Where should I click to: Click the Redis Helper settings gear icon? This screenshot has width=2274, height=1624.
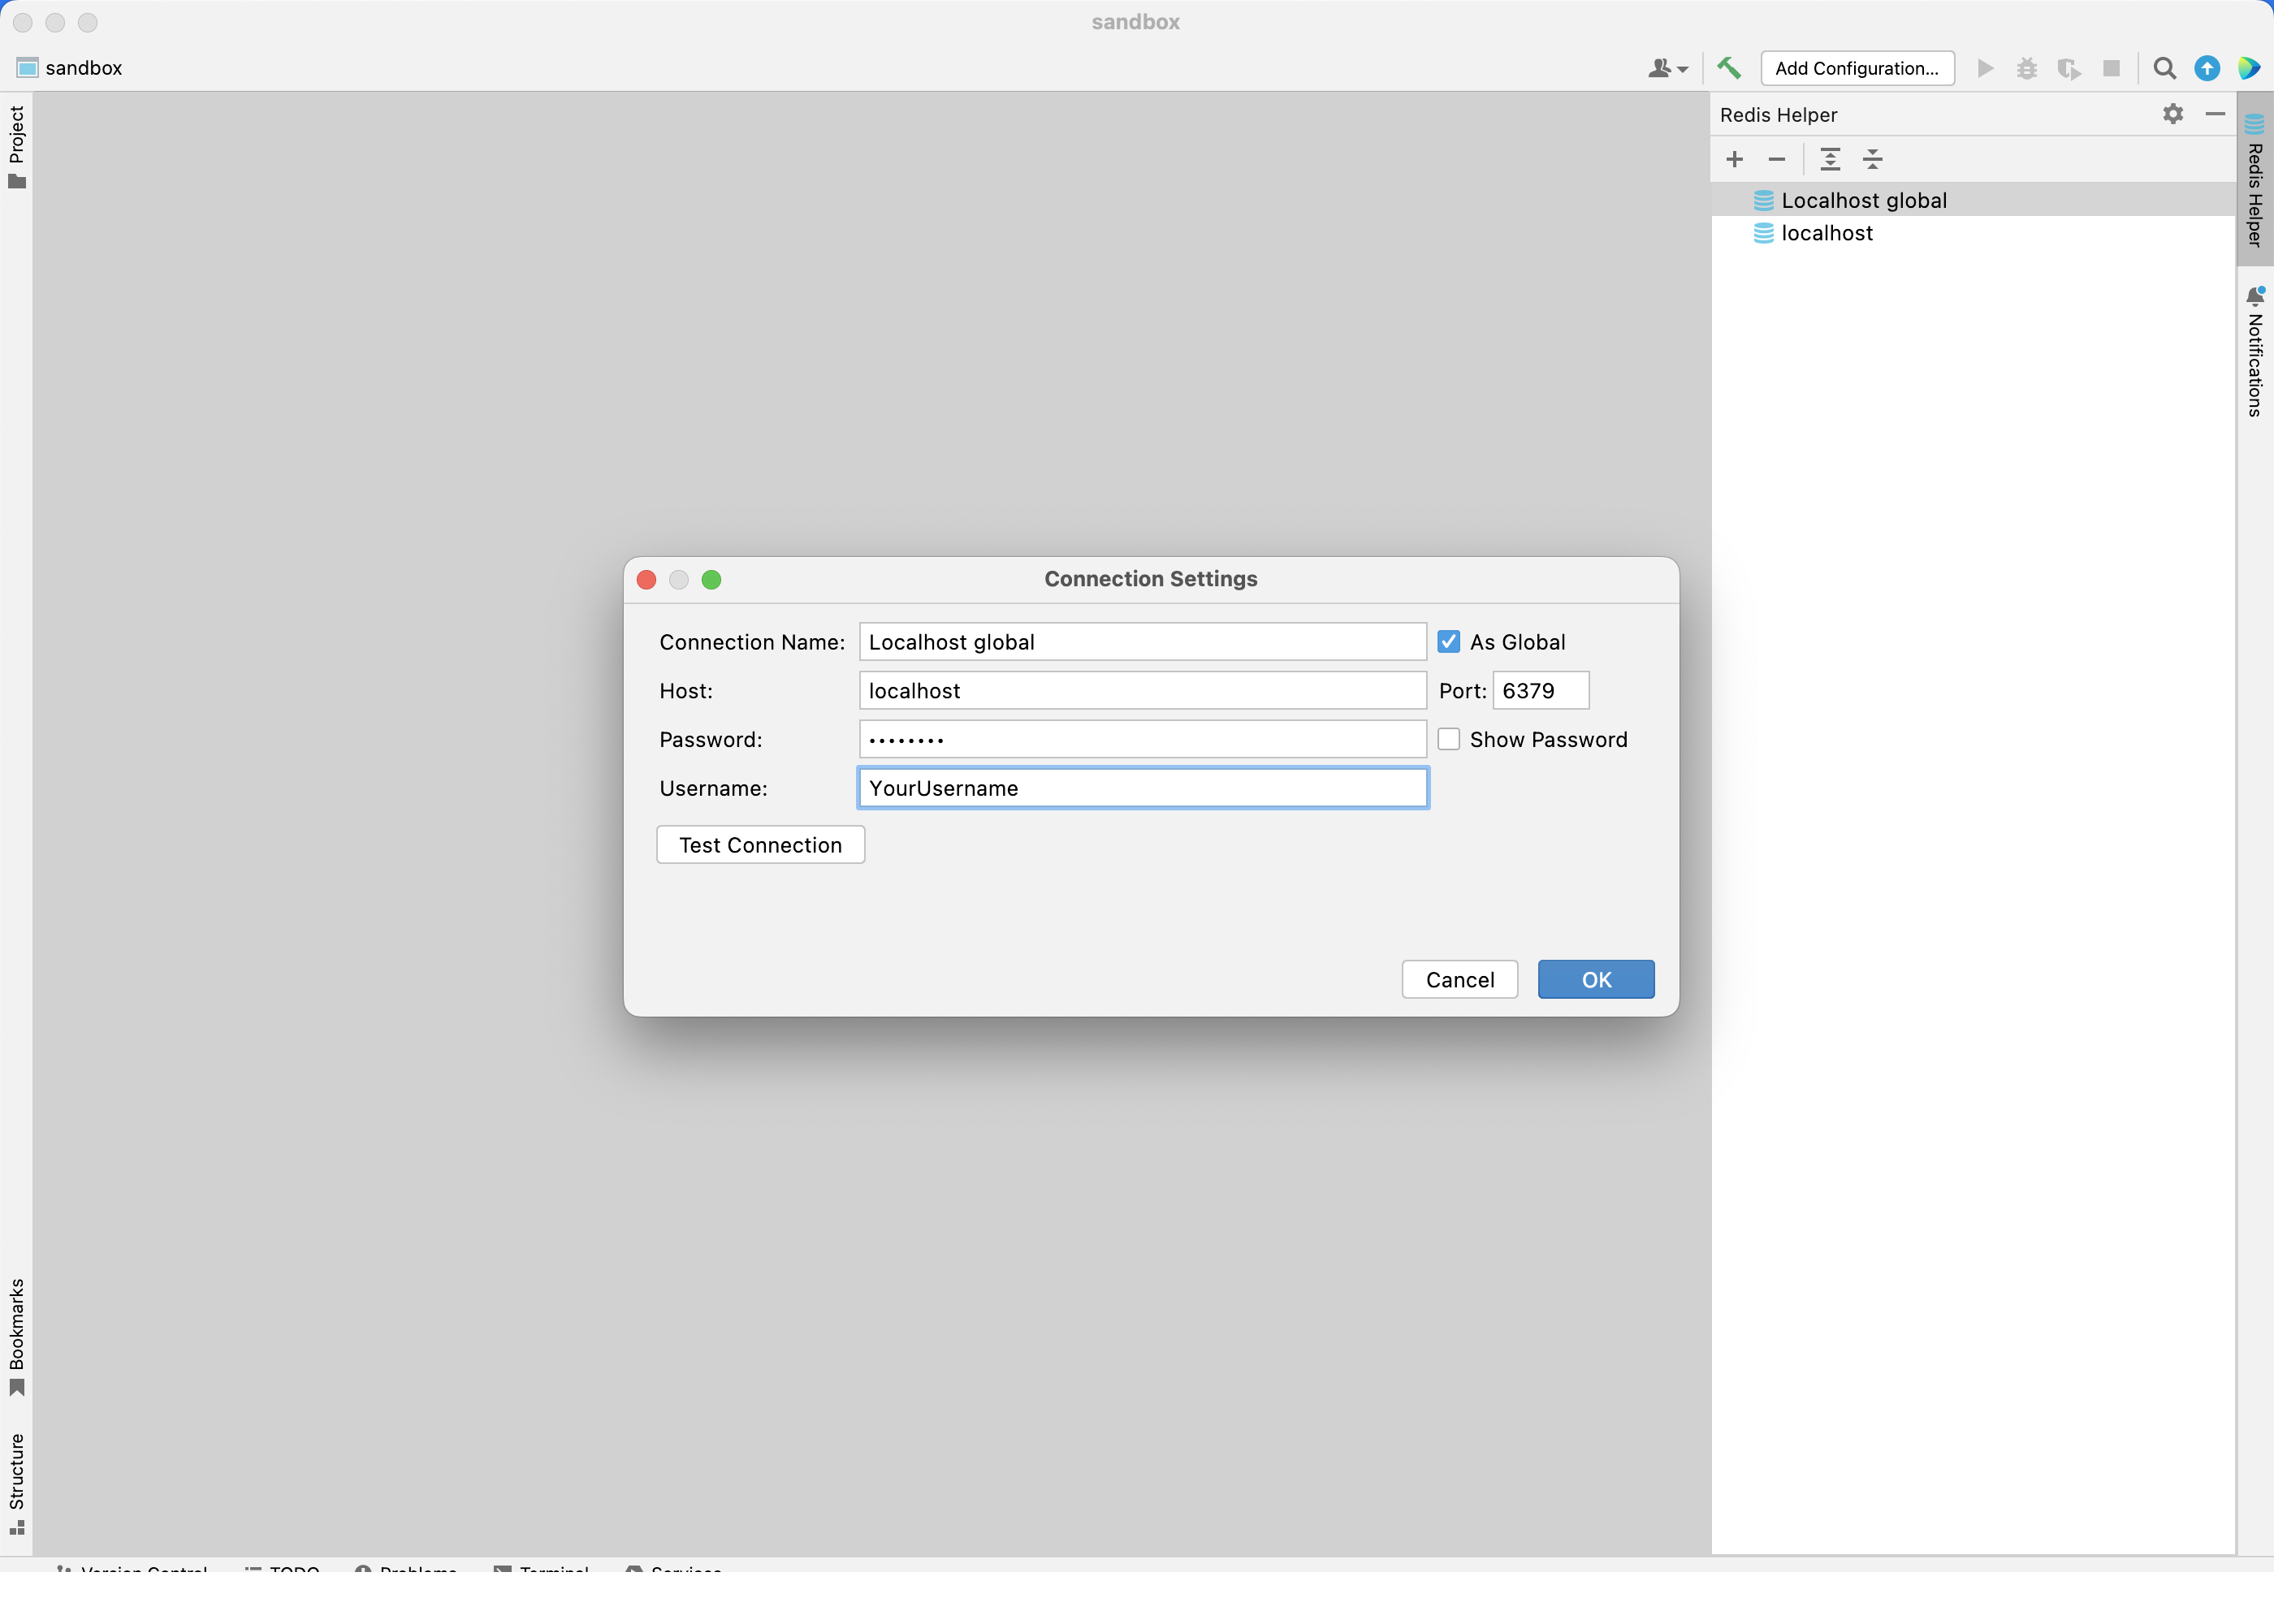pyautogui.click(x=2174, y=114)
